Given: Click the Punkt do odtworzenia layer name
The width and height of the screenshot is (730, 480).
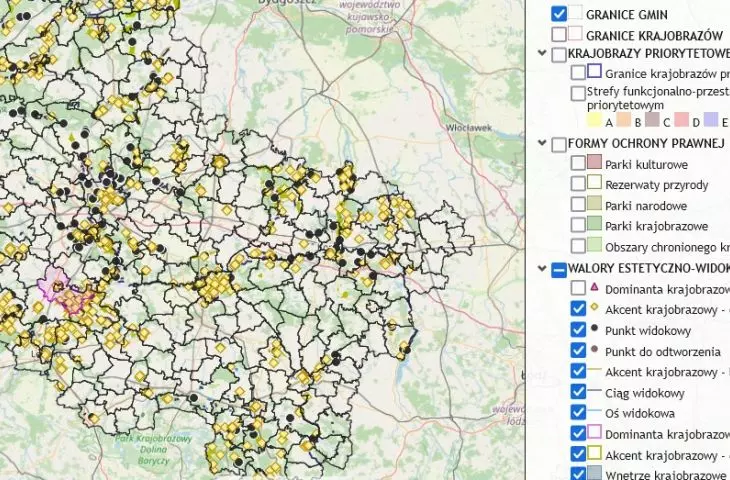Looking at the screenshot, I should tap(663, 352).
